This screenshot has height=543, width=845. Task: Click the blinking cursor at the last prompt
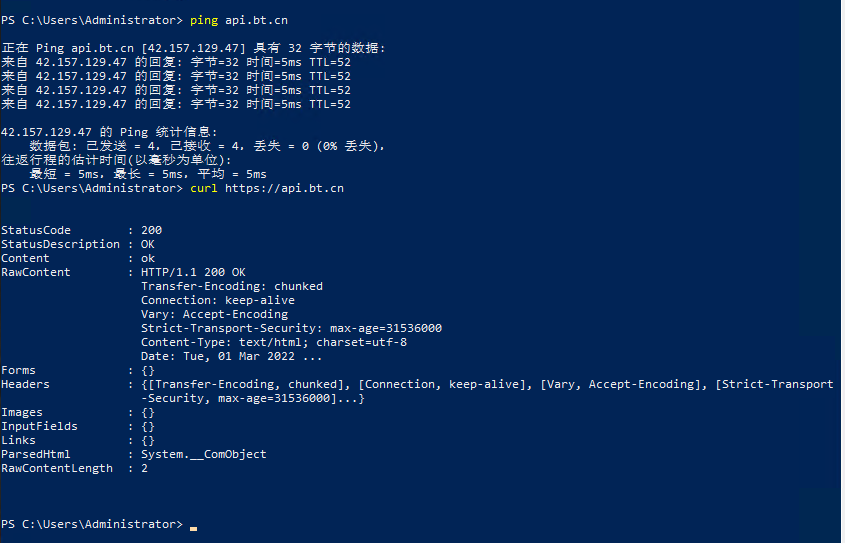point(193,528)
